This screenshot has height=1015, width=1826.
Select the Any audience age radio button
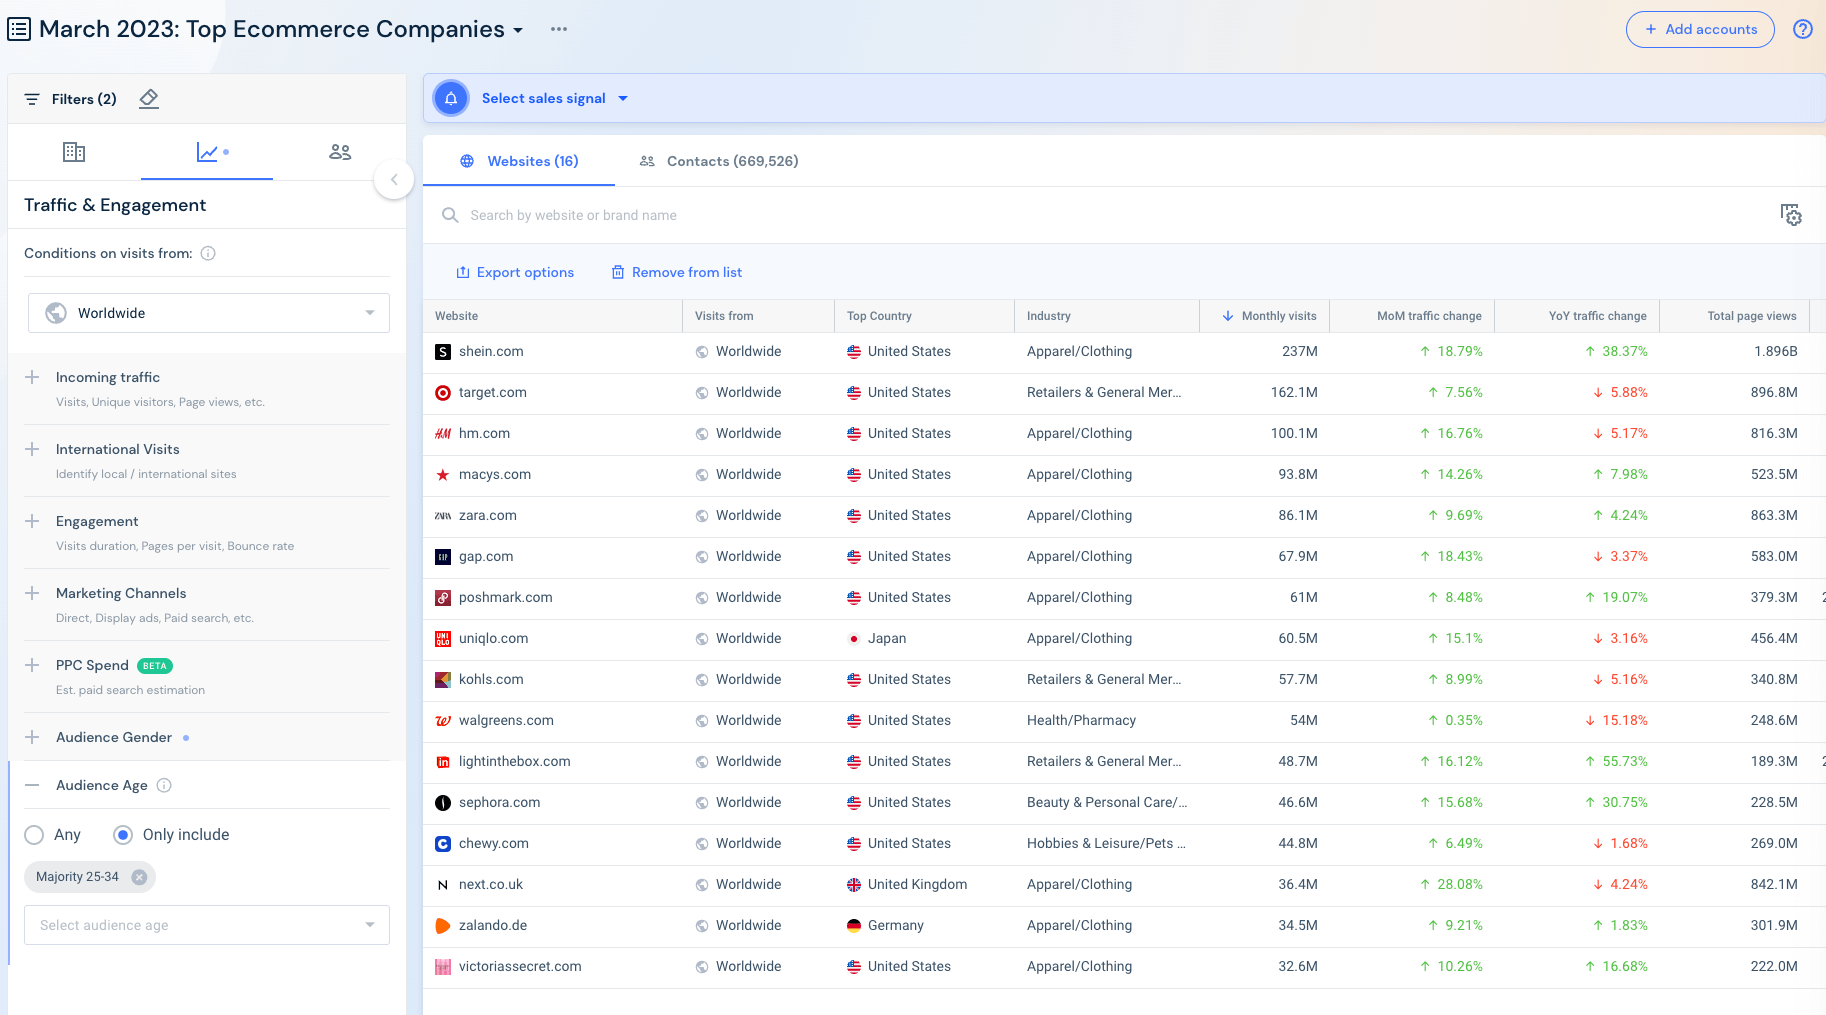34,835
